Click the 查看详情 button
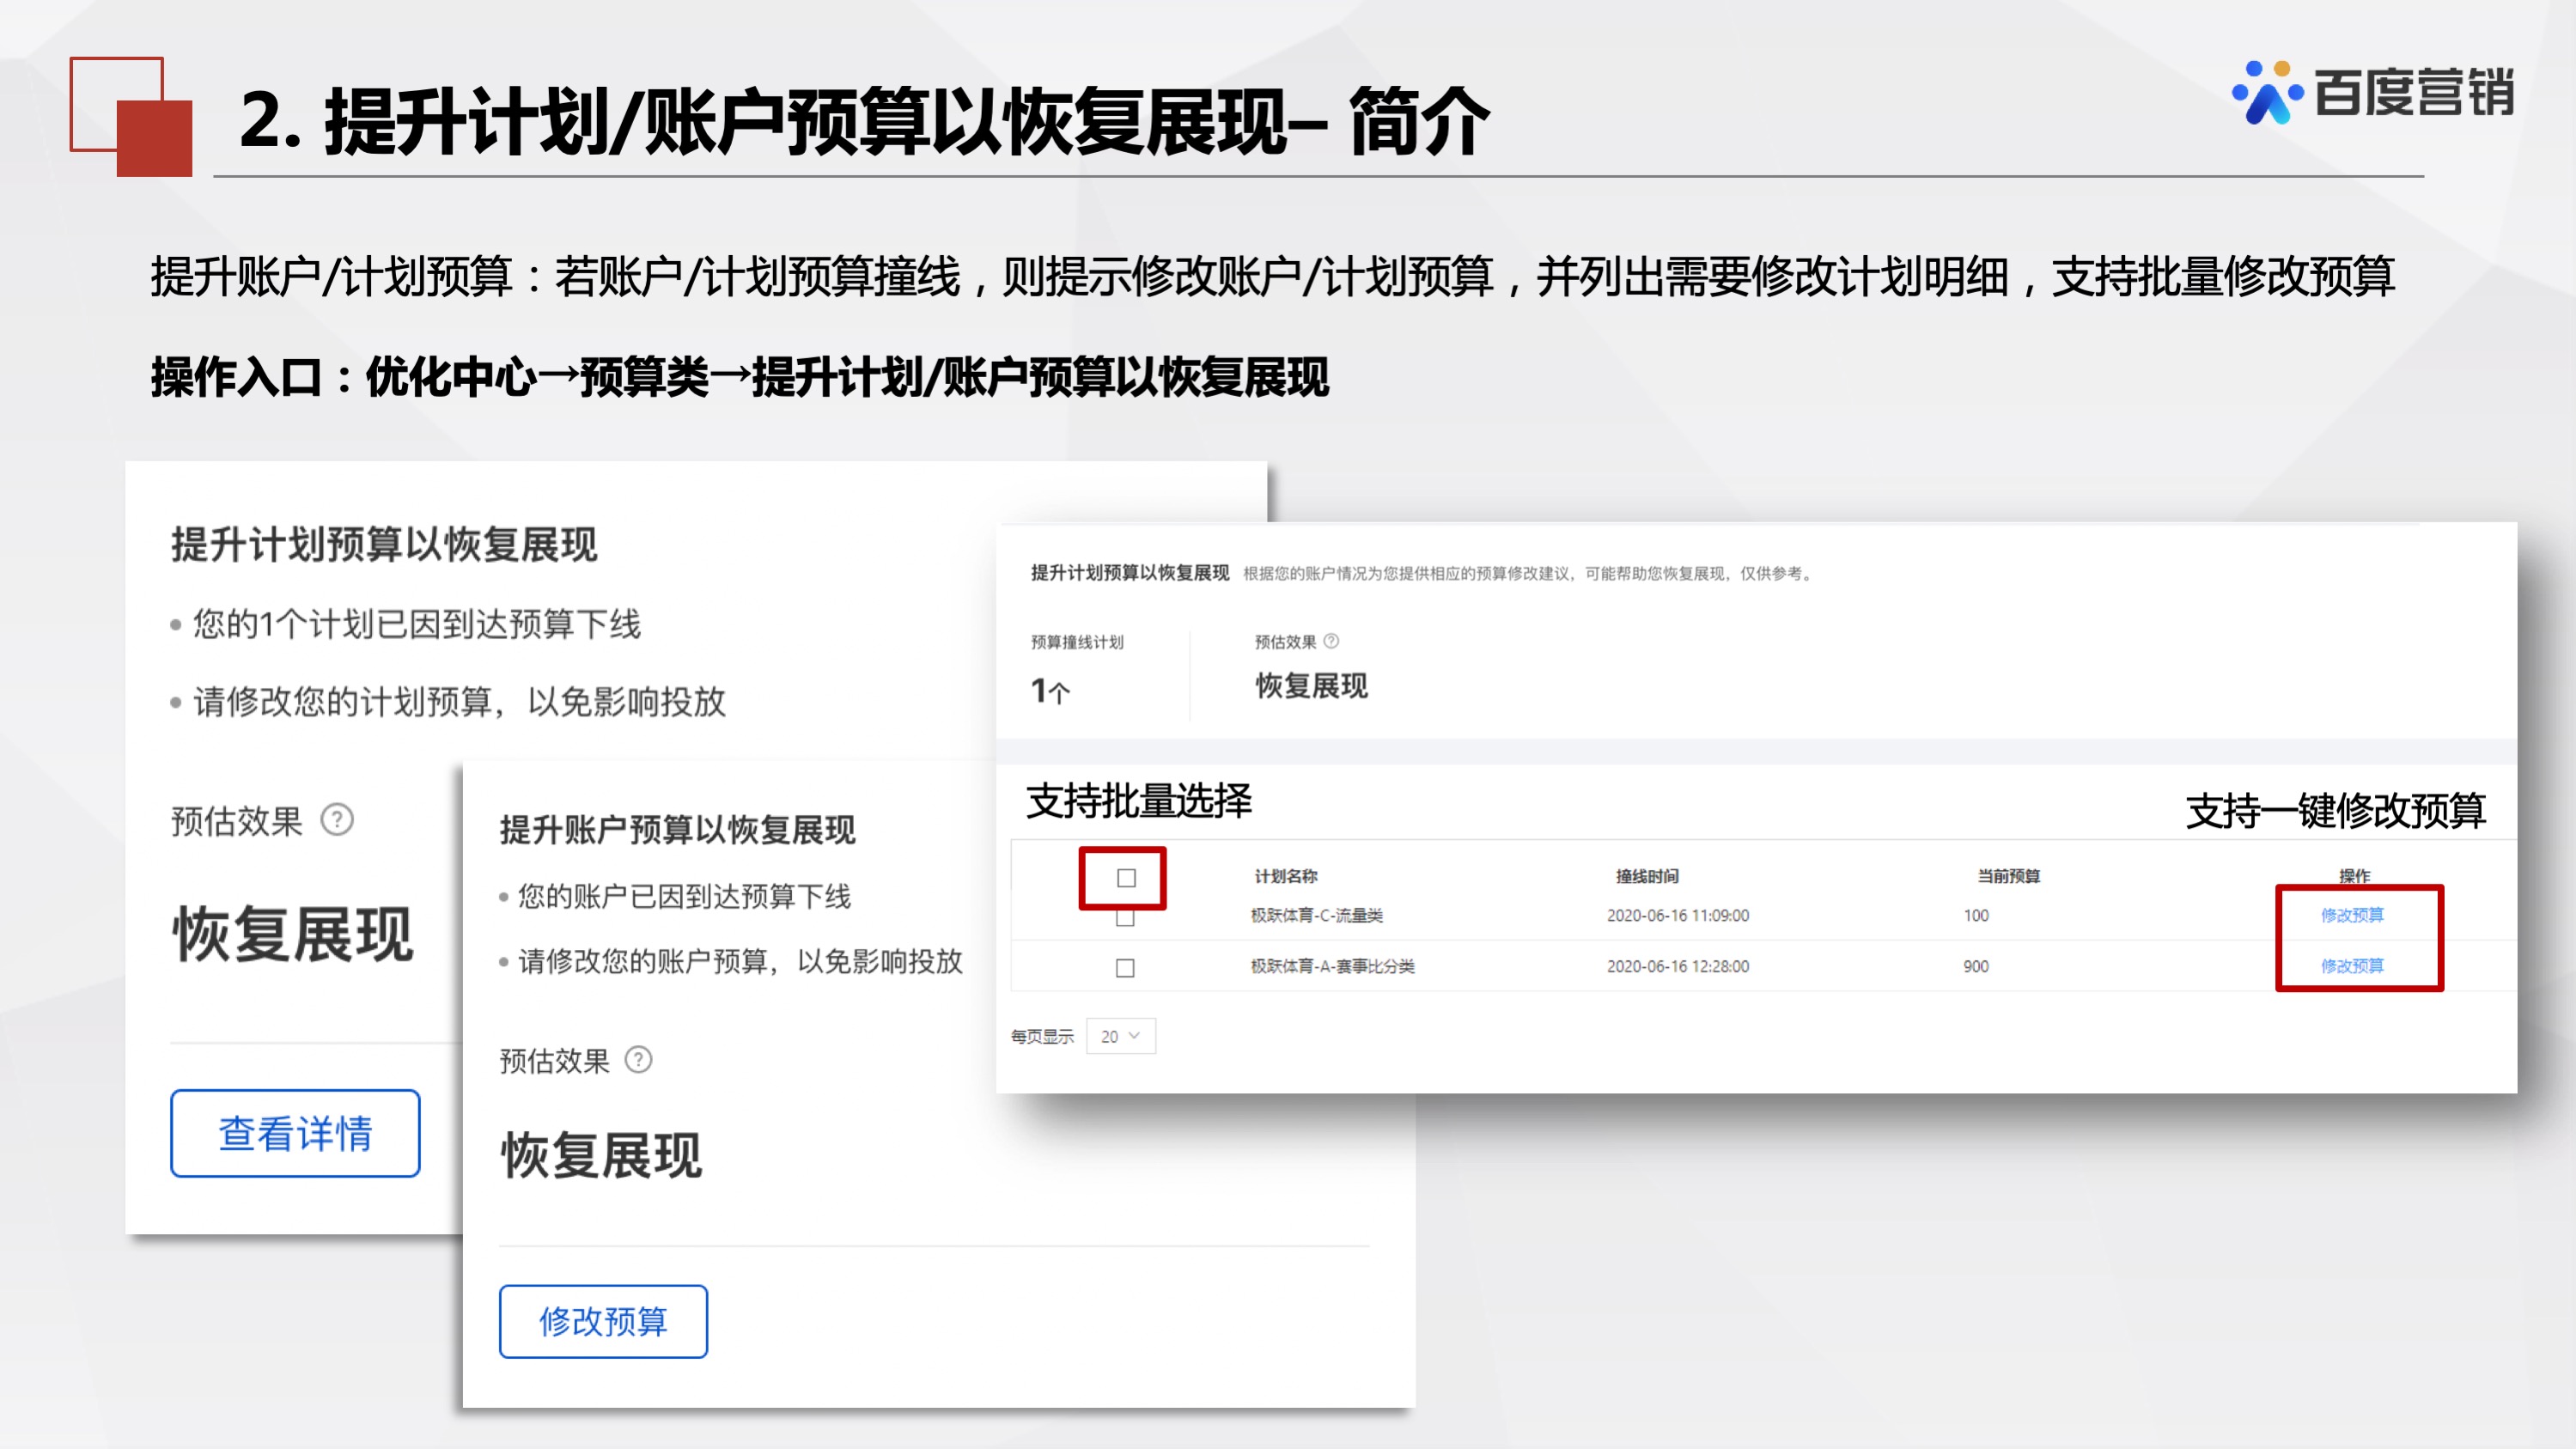 (295, 1133)
